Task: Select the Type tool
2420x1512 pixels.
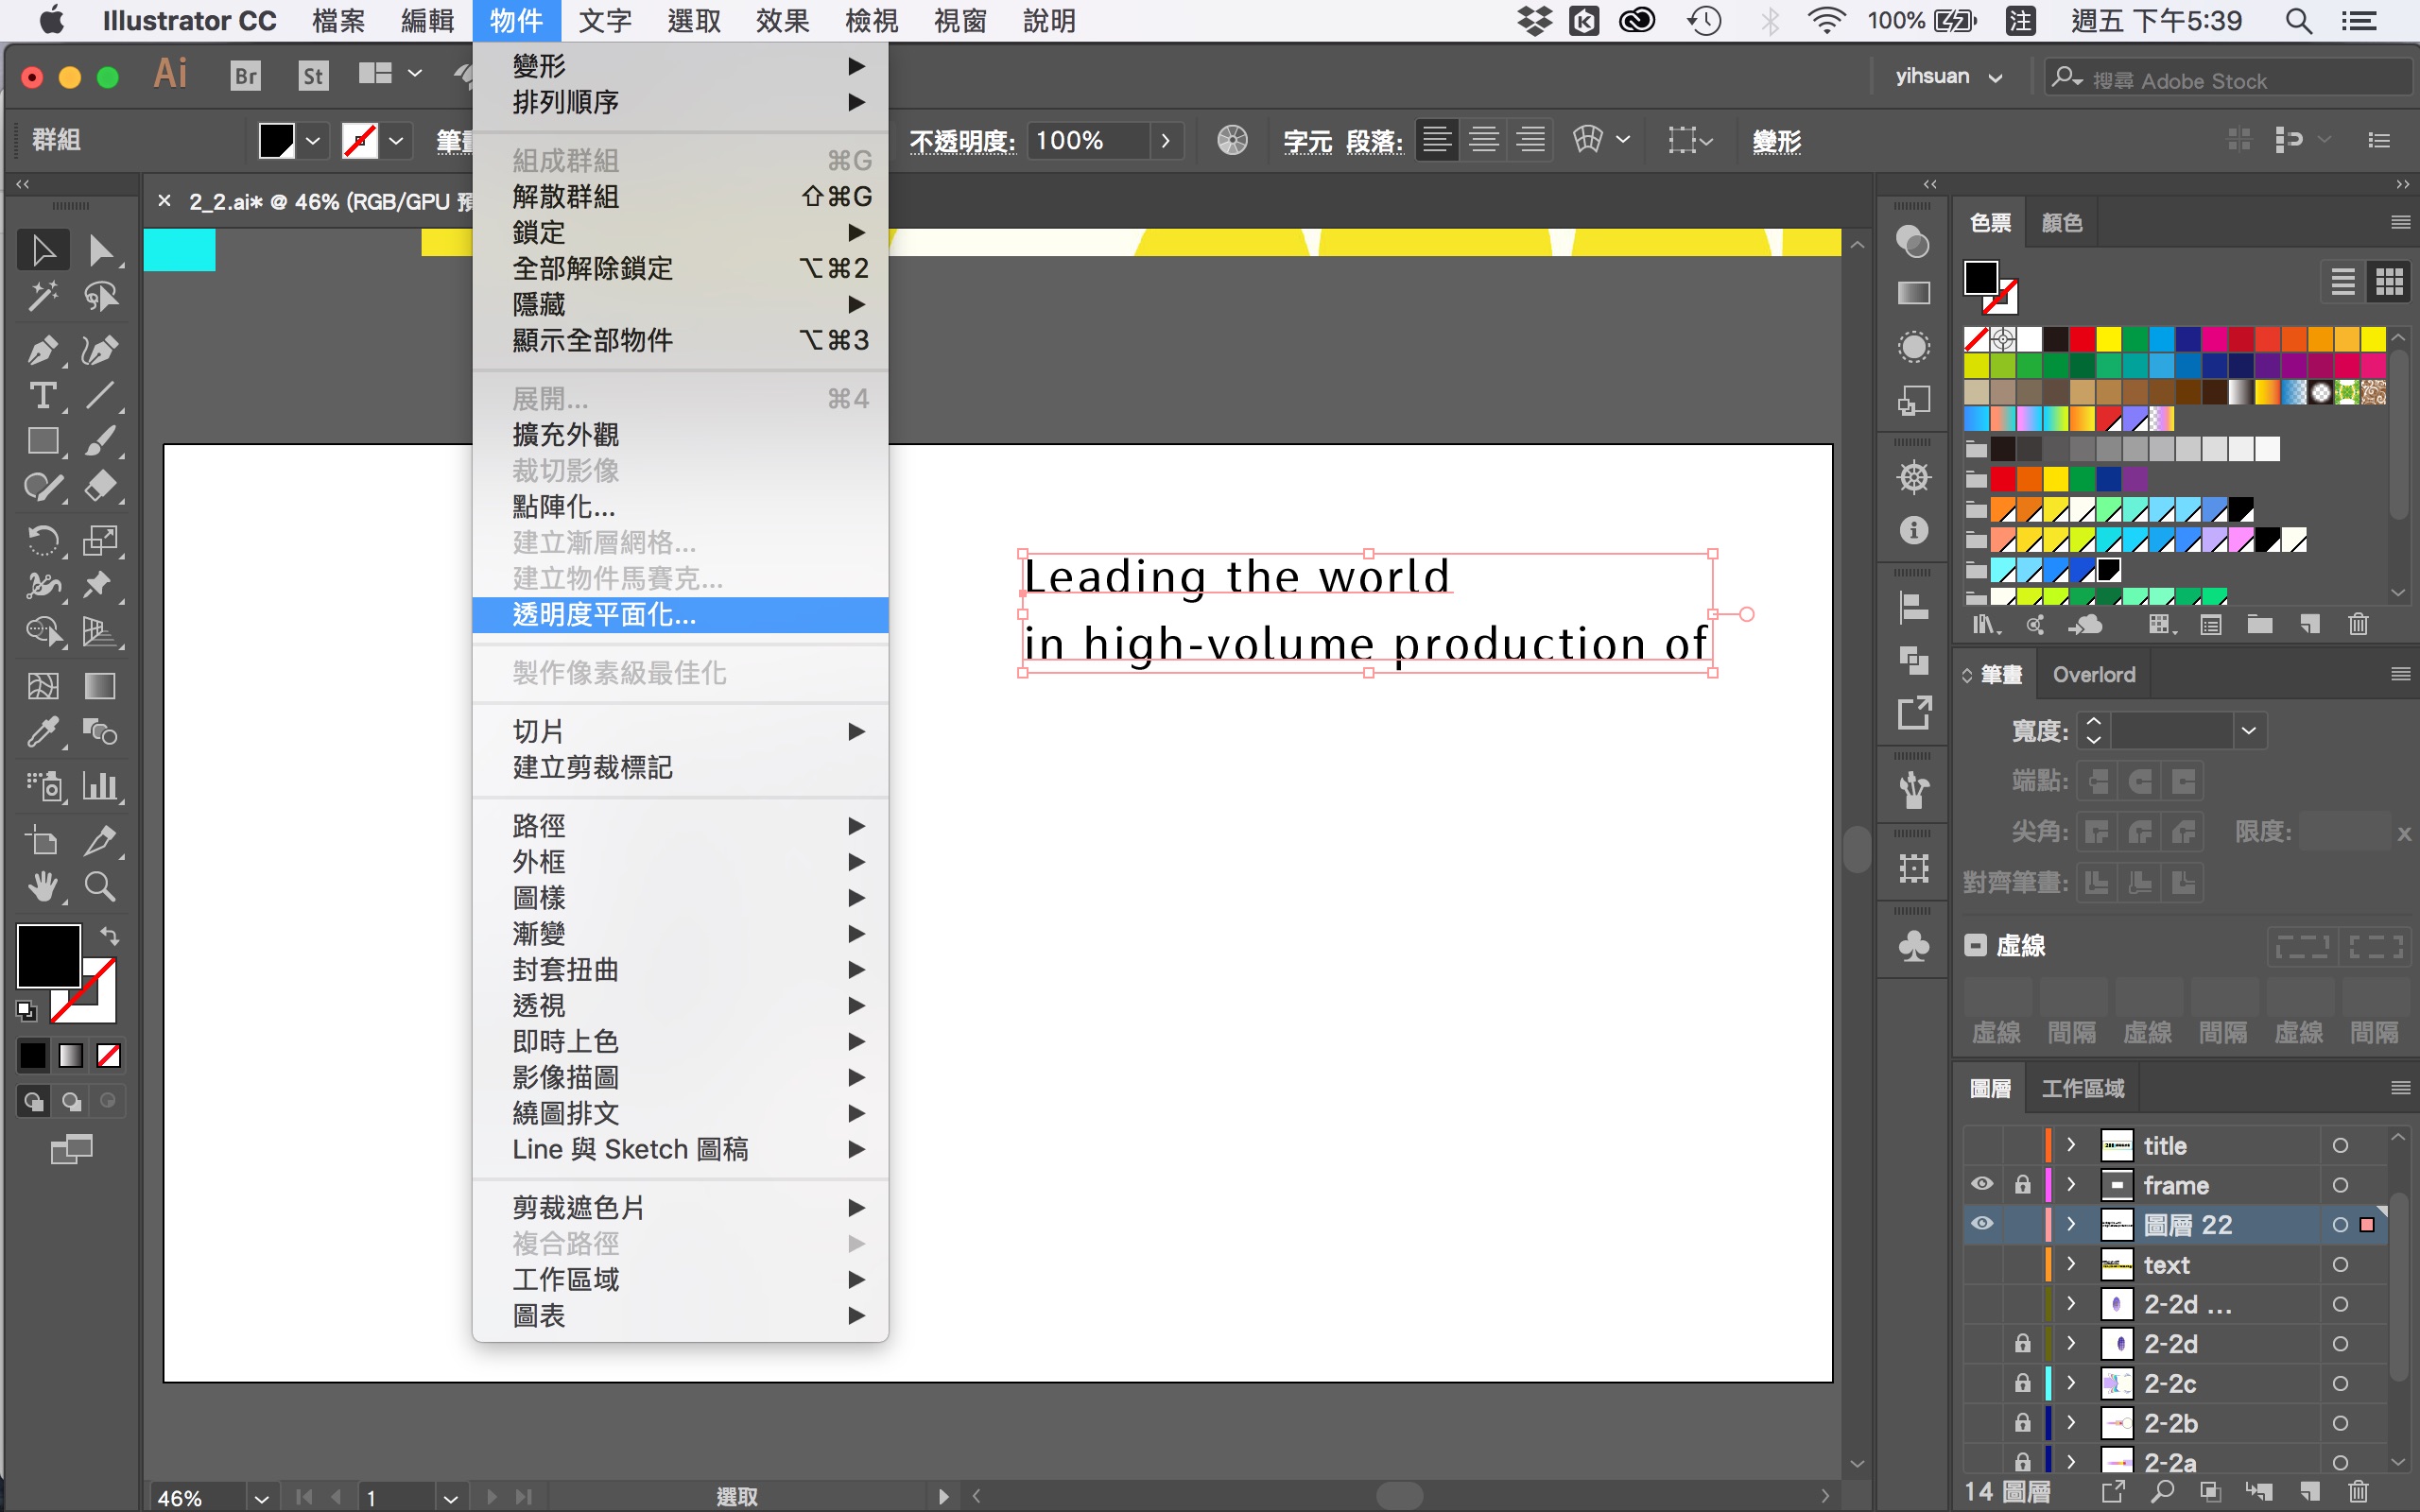Action: click(x=41, y=396)
